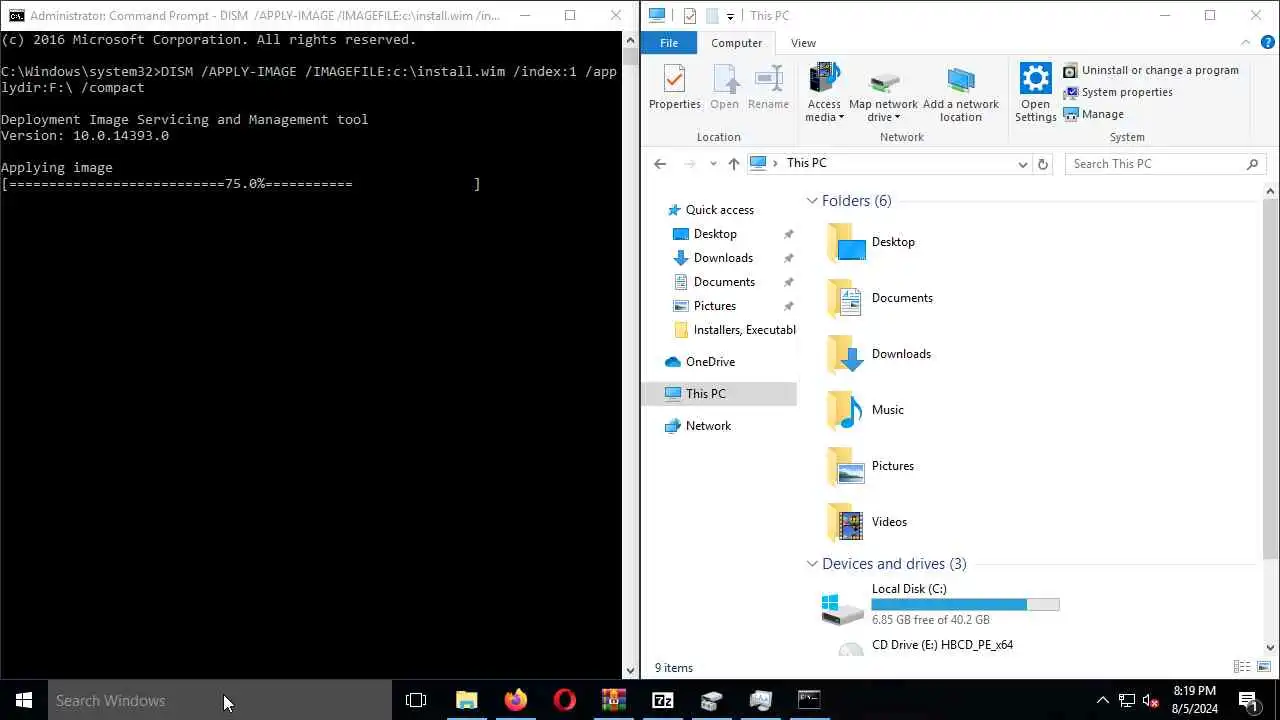Refresh the This PC view
Viewport: 1280px width, 720px height.
tap(1043, 164)
